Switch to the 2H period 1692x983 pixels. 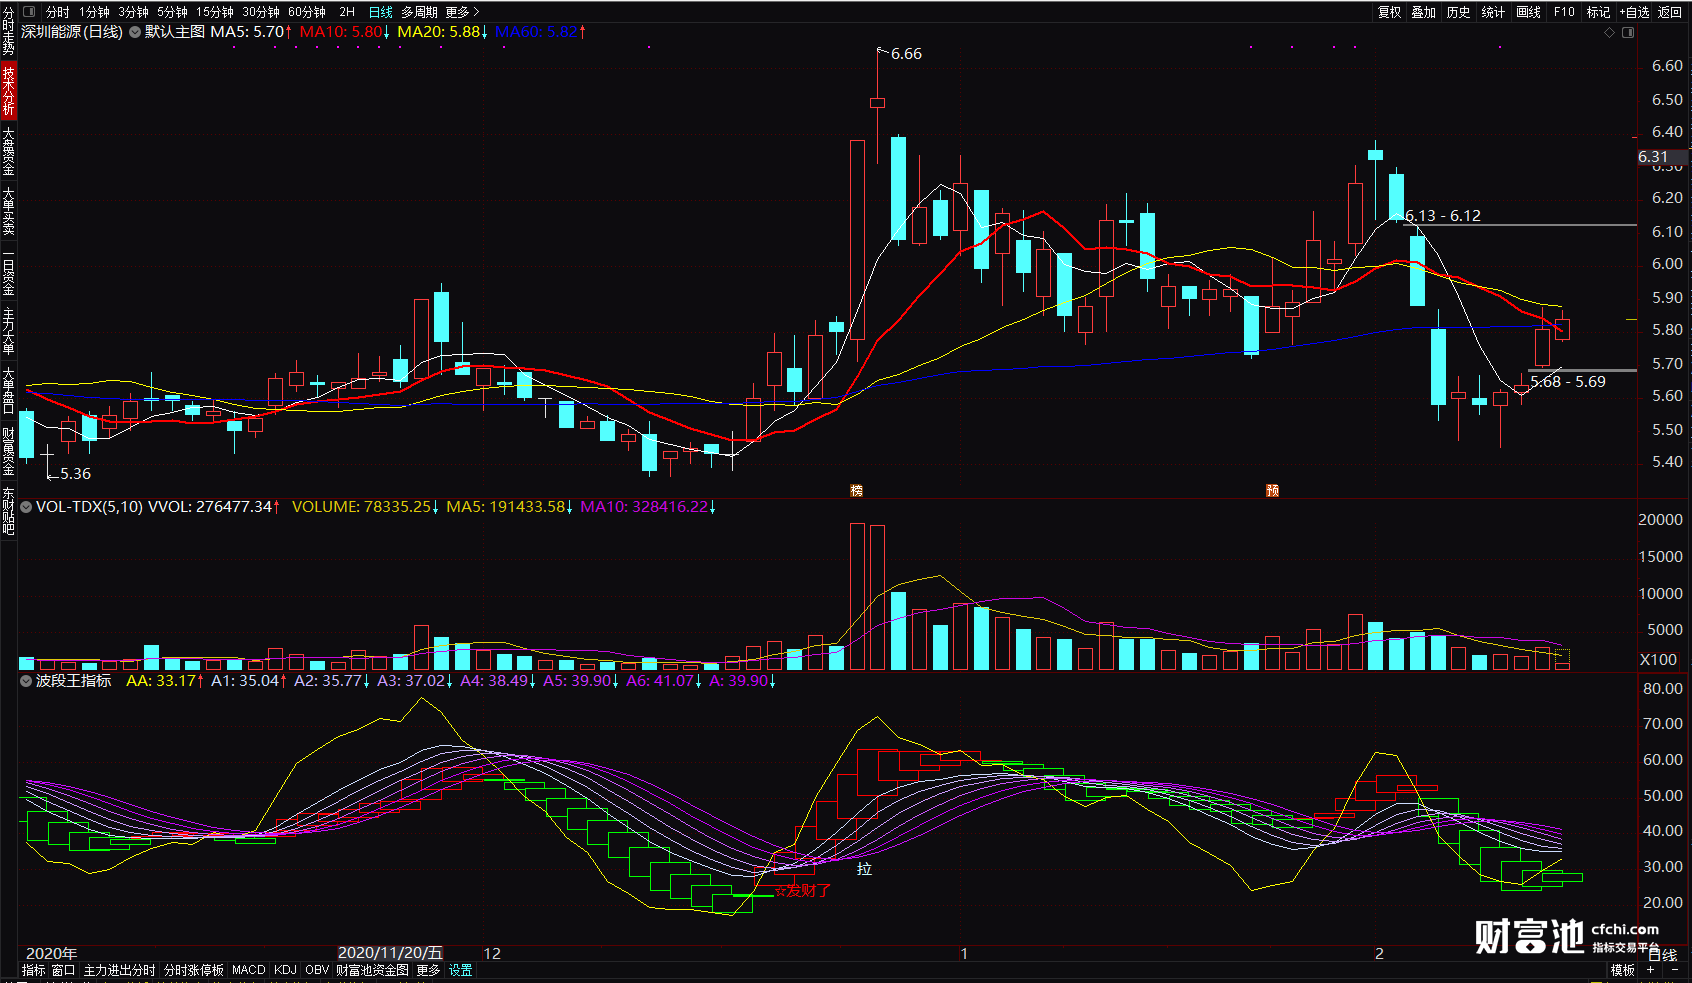347,12
